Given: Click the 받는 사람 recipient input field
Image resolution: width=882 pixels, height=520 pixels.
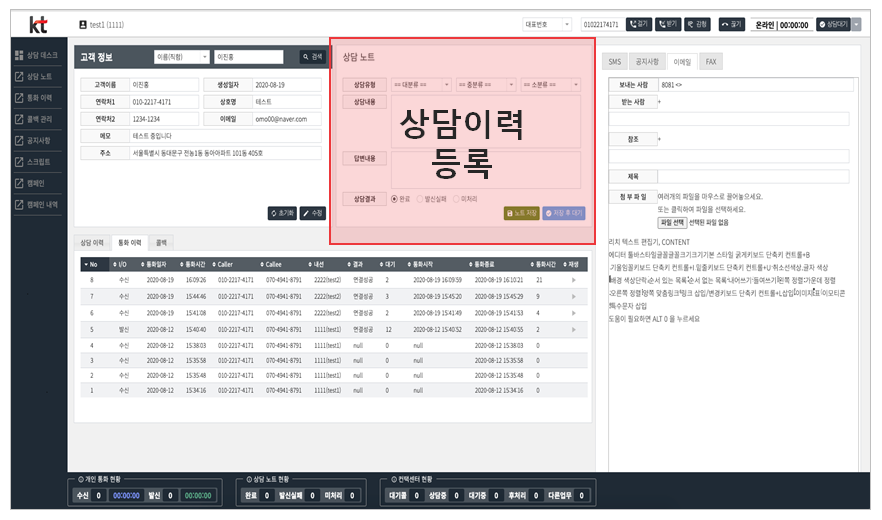Looking at the screenshot, I should pos(729,119).
